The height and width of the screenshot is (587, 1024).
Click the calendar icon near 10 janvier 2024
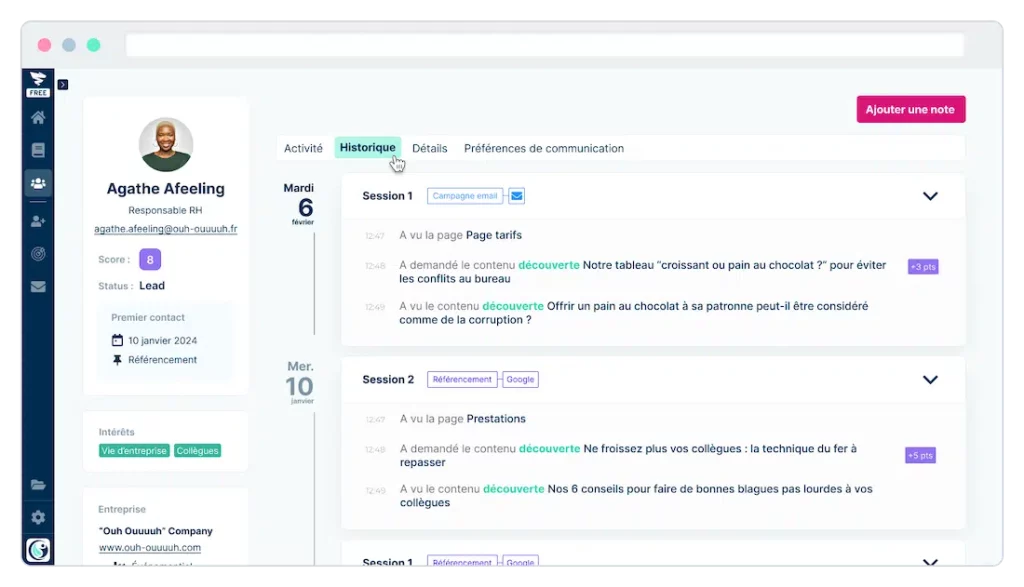117,340
